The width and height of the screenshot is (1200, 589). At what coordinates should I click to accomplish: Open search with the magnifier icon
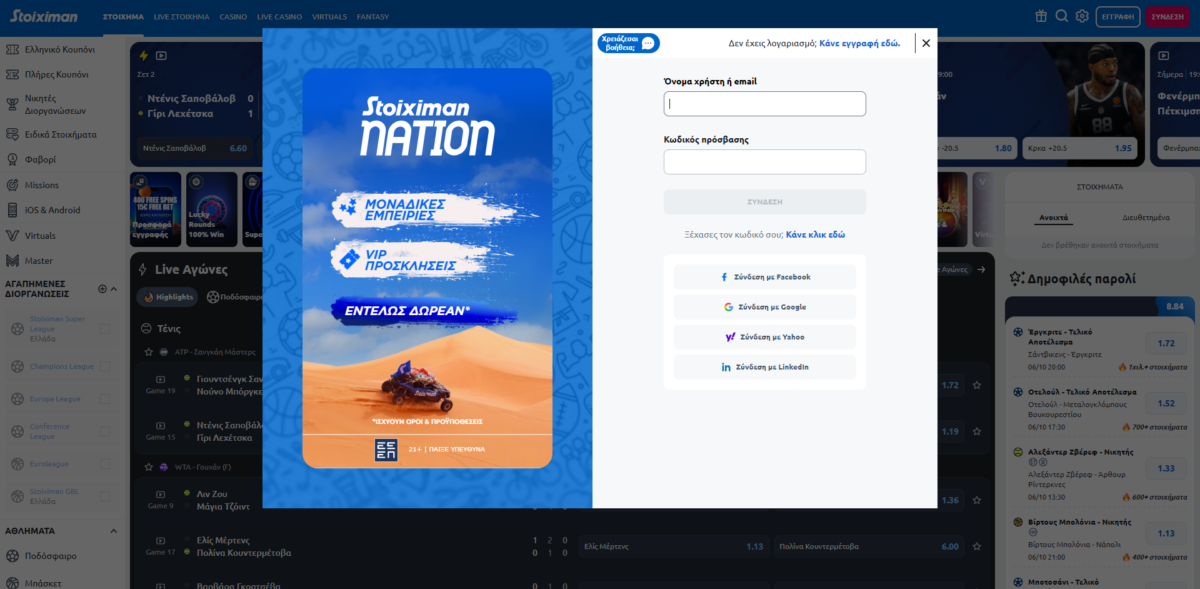(x=1061, y=16)
